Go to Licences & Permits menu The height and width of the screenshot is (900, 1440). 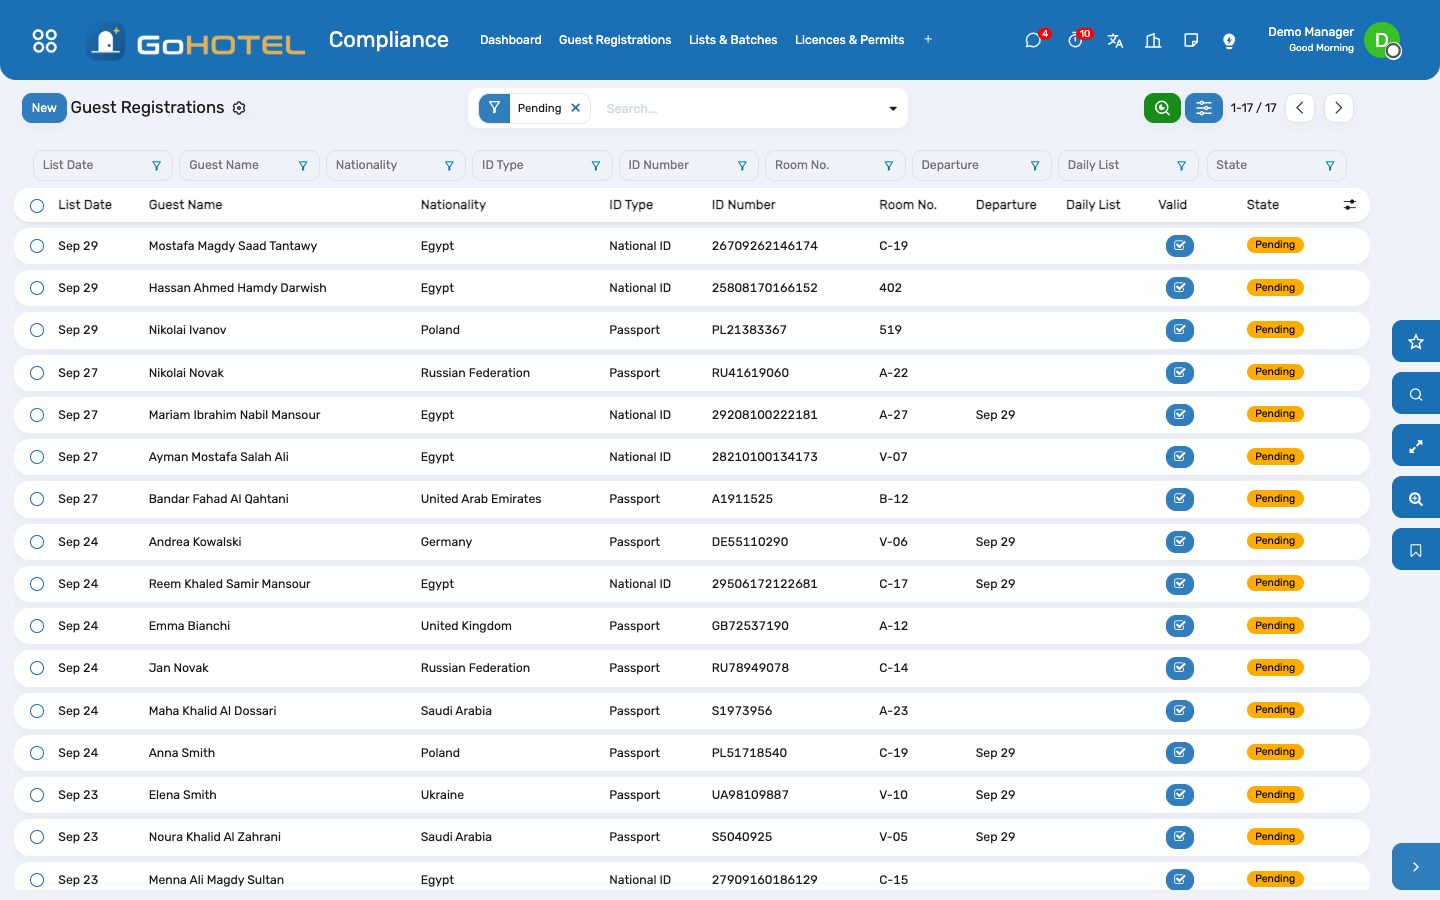click(x=849, y=40)
